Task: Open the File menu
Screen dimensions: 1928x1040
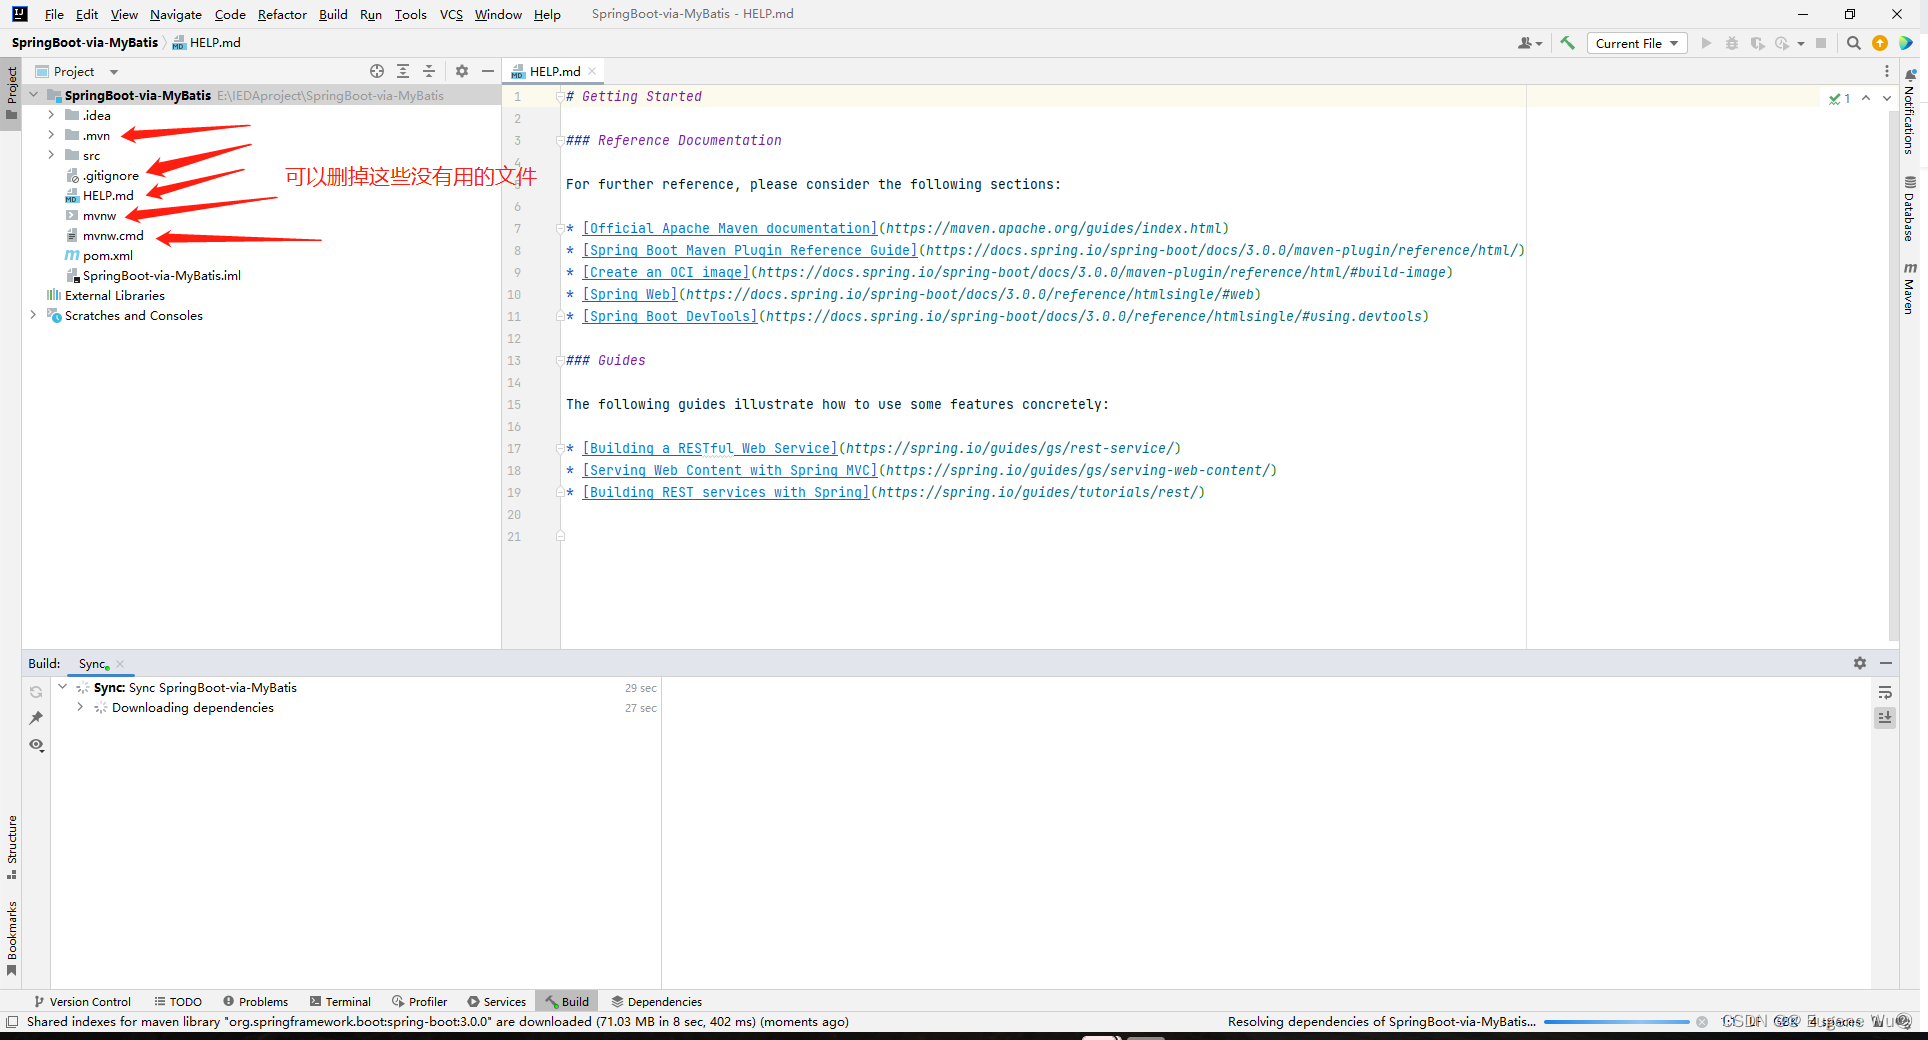Action: 54,14
